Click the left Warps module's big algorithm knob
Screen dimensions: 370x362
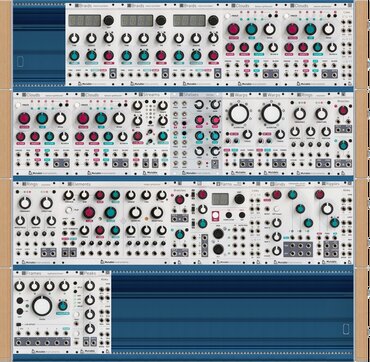point(239,114)
